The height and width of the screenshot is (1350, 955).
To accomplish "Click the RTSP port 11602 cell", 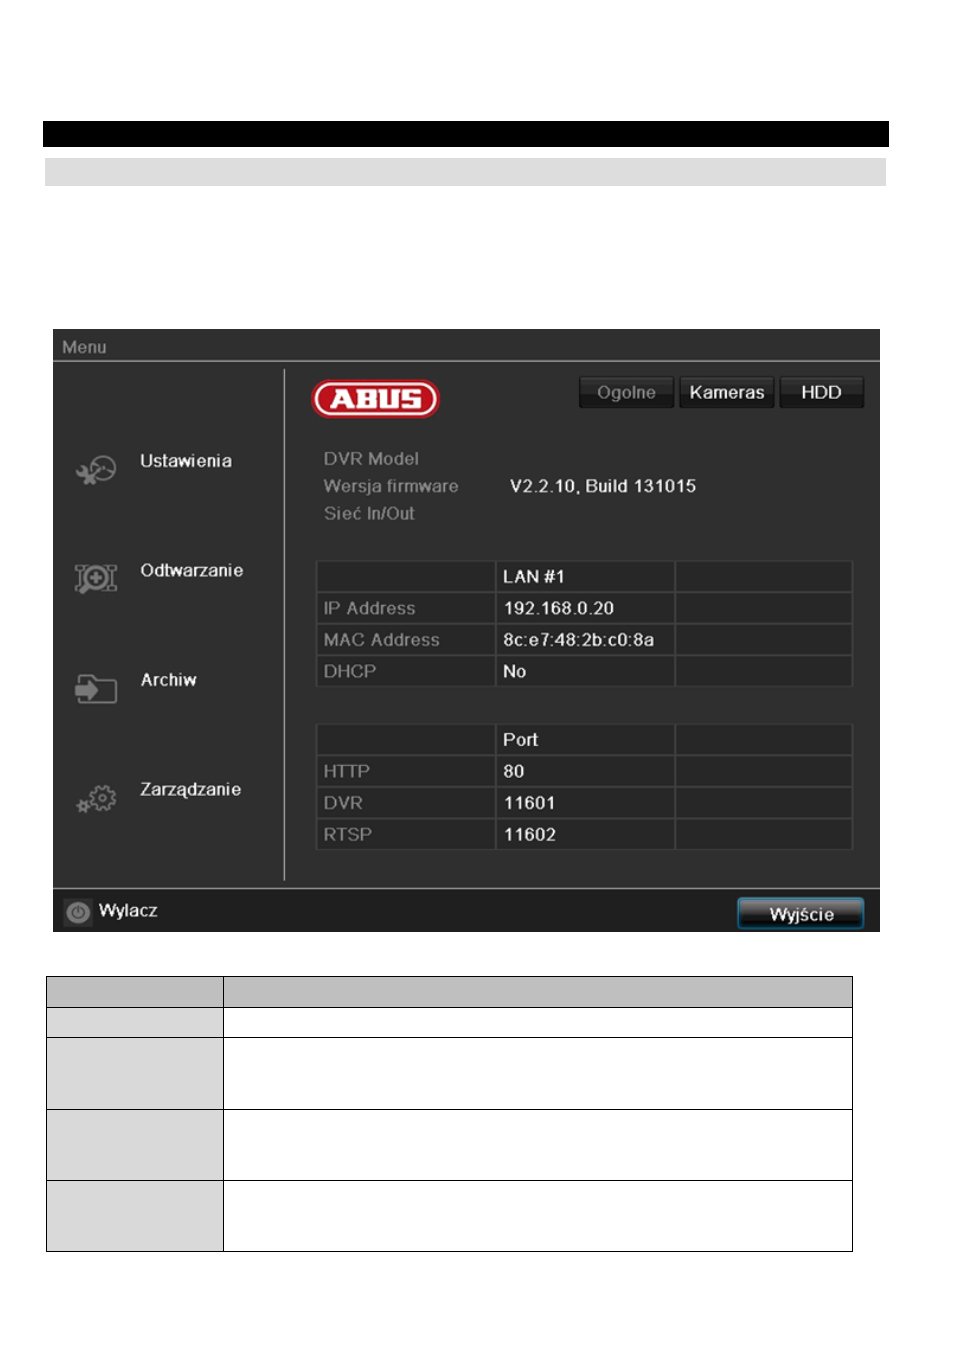I will 585,834.
